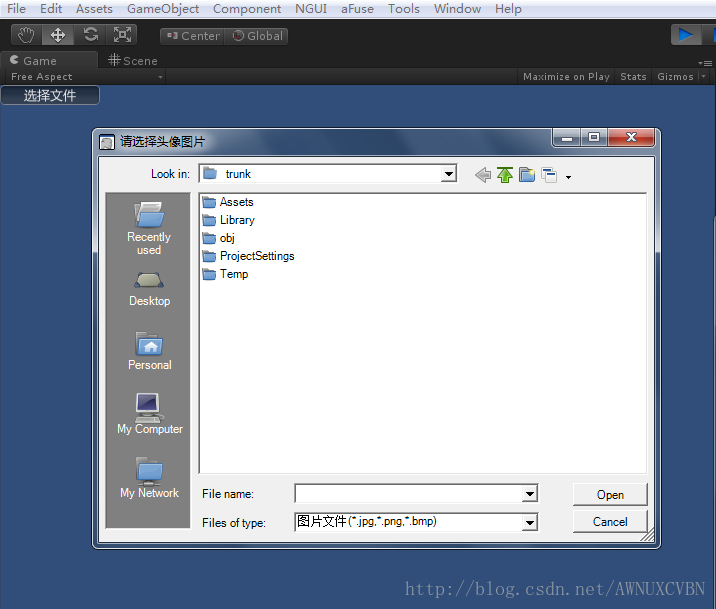Focus the File name input field
This screenshot has height=609, width=716.
[409, 494]
